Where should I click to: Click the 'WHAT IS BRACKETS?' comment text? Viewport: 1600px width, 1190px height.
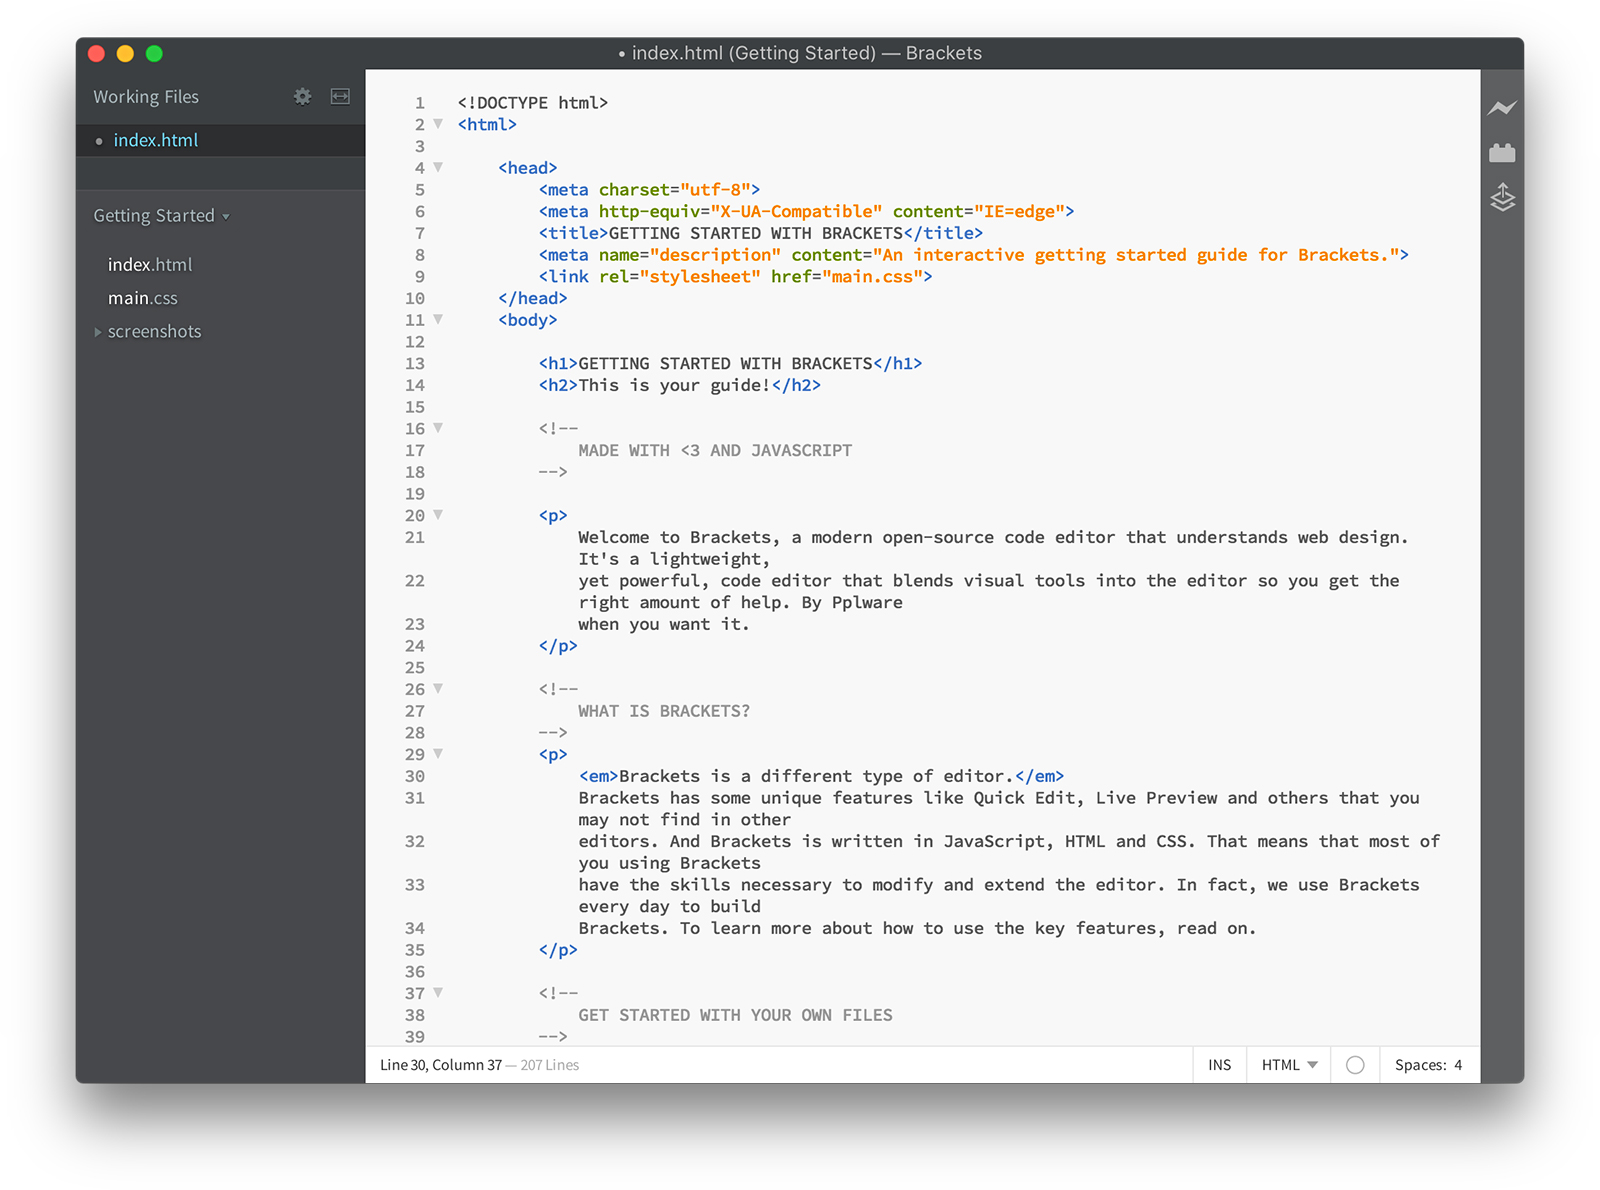click(x=664, y=712)
